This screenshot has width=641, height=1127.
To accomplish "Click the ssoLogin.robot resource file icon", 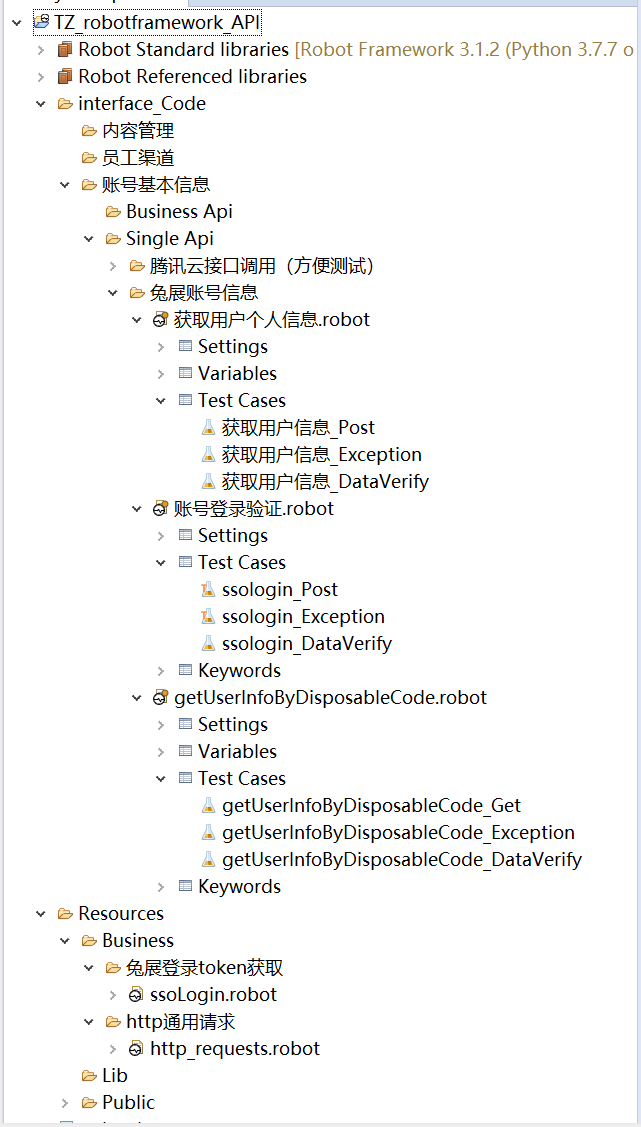I will coord(137,995).
